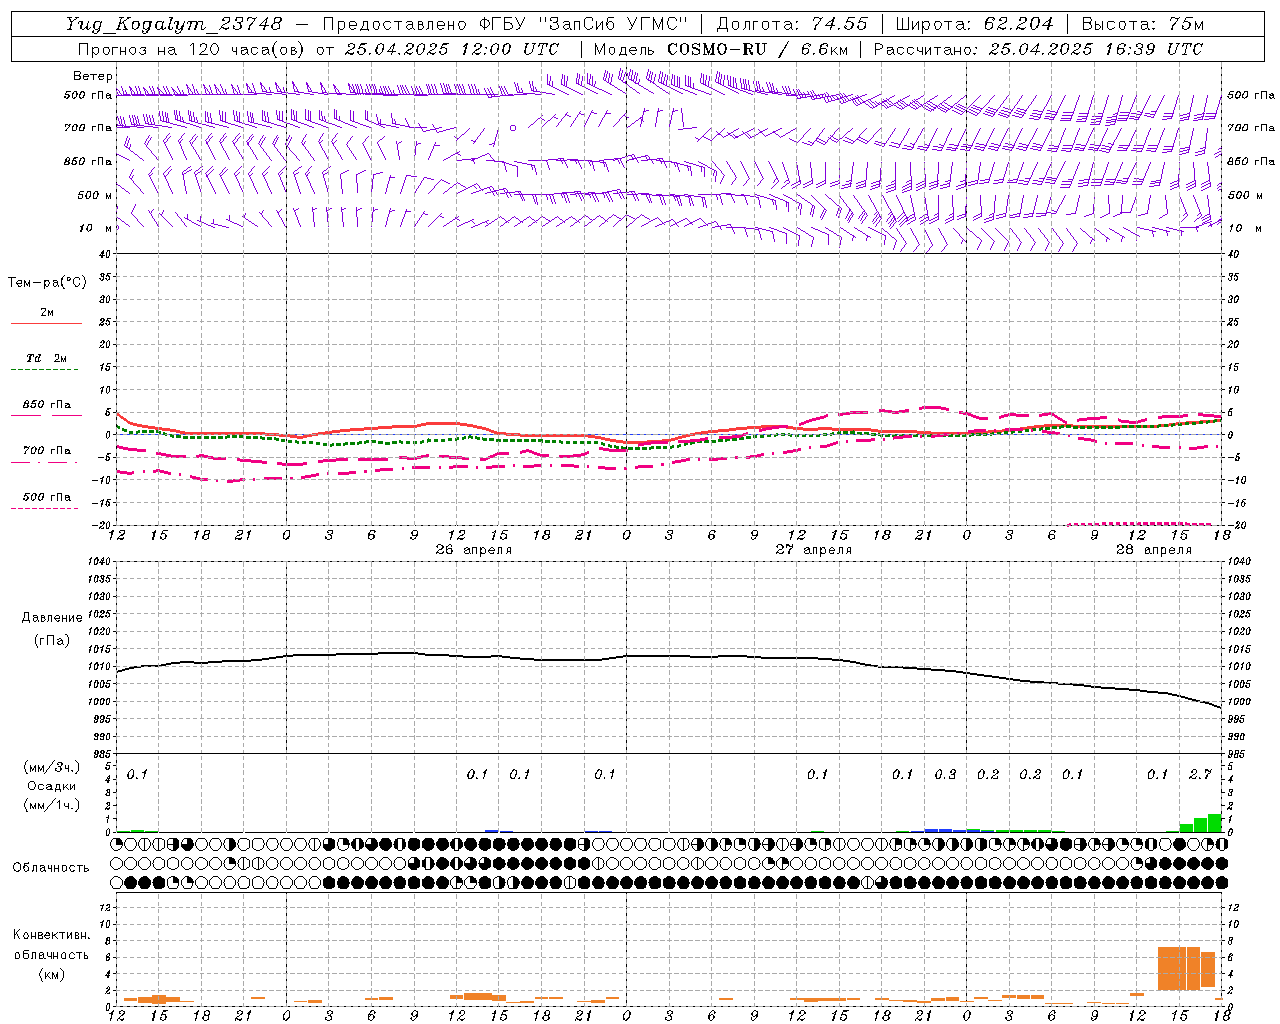The height and width of the screenshot is (1024, 1280).
Task: Click the model name COSMO-RU / 6.6км
Action: [x=758, y=49]
